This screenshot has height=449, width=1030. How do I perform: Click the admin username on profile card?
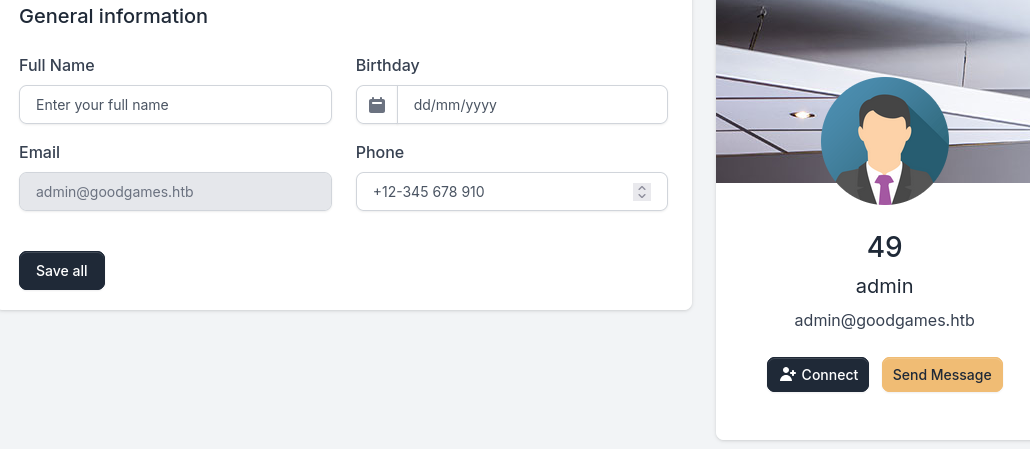click(884, 286)
